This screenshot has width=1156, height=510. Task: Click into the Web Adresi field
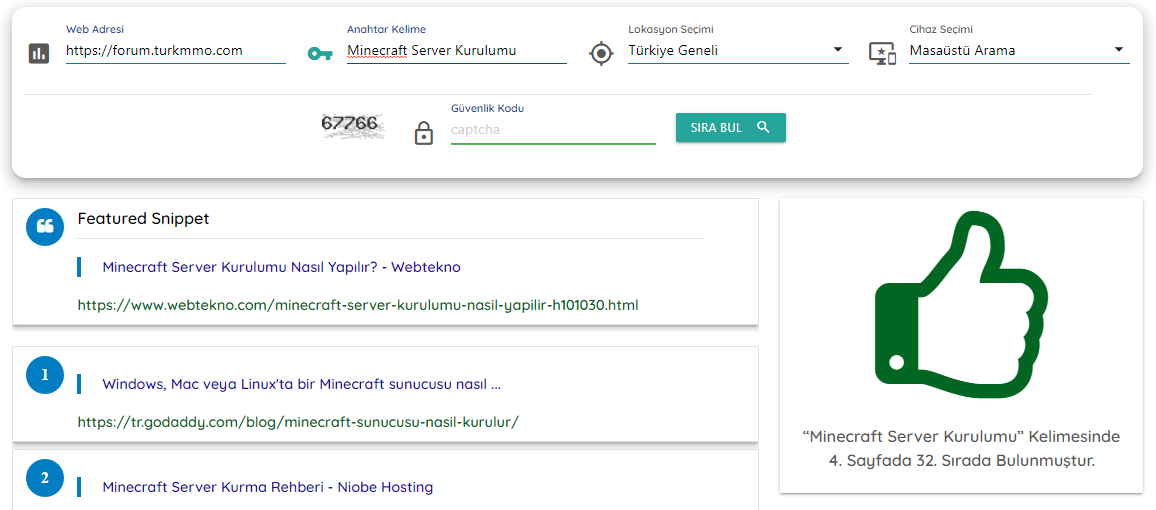(x=175, y=51)
